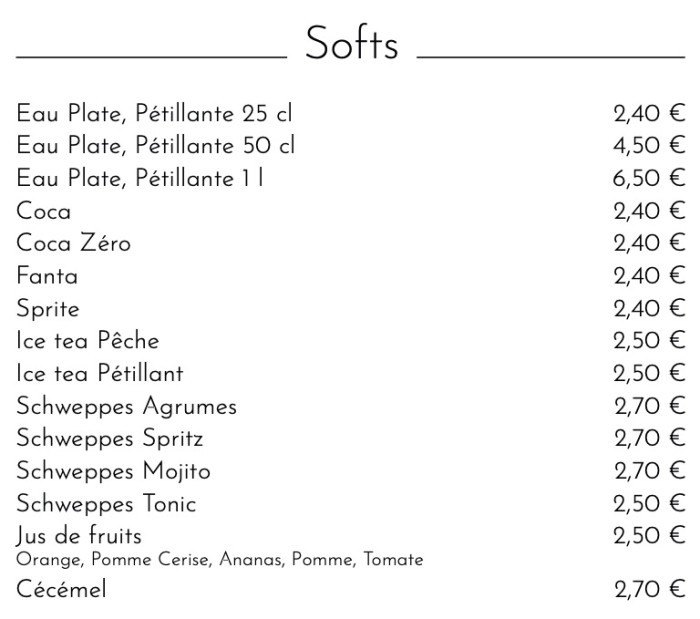Viewport: 700px width, 619px height.
Task: Click on Sprite in the menu
Action: (x=48, y=309)
